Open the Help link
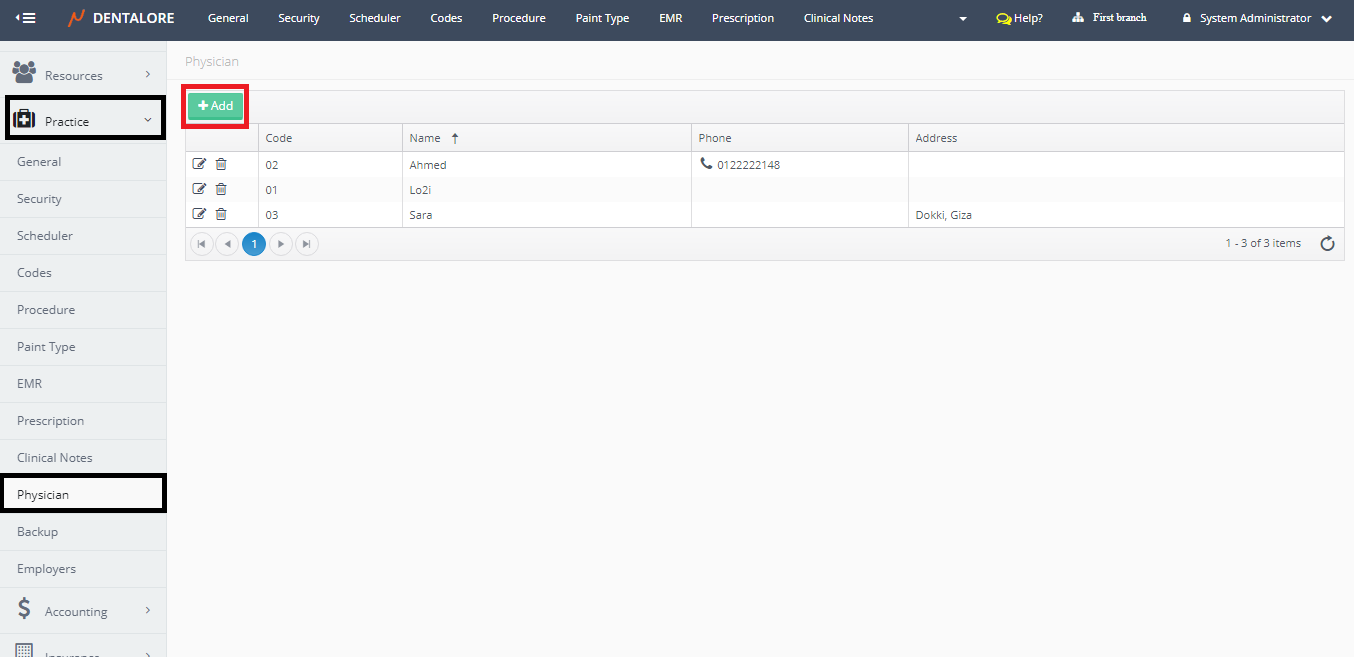Image resolution: width=1354 pixels, height=657 pixels. [x=1019, y=18]
